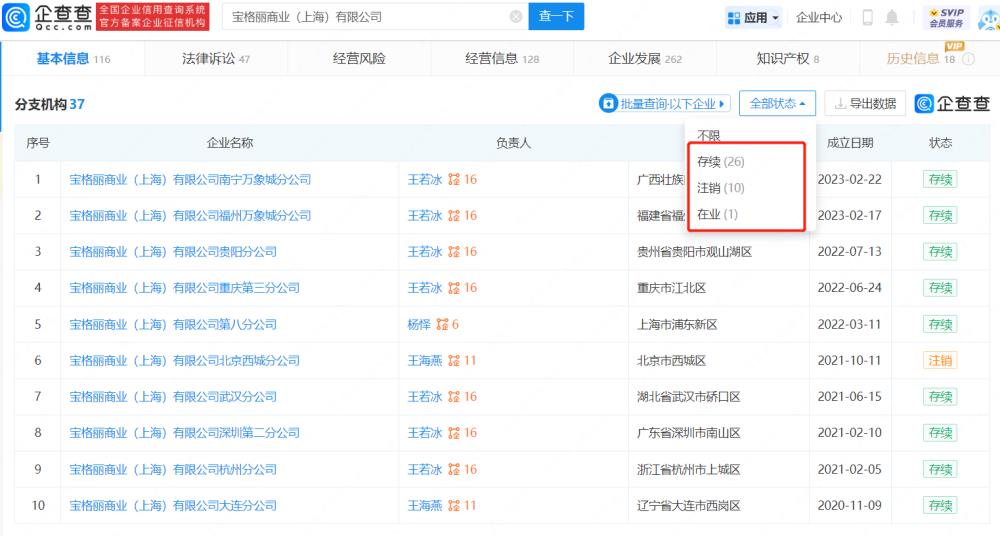
Task: Click the relationship graph icon for row 1 王若冰
Action: click(x=453, y=179)
